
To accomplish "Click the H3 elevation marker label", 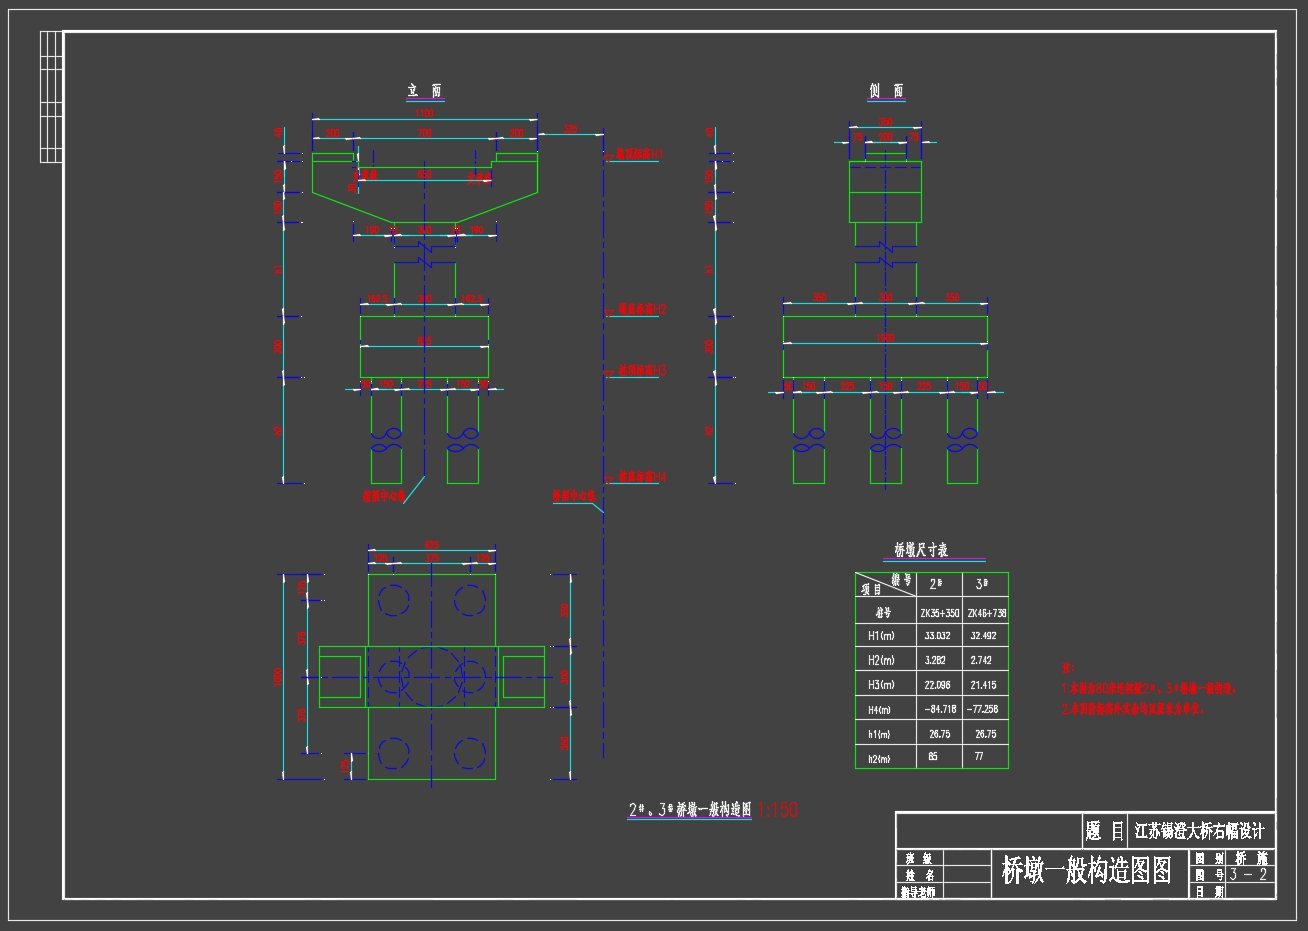I will [x=642, y=371].
